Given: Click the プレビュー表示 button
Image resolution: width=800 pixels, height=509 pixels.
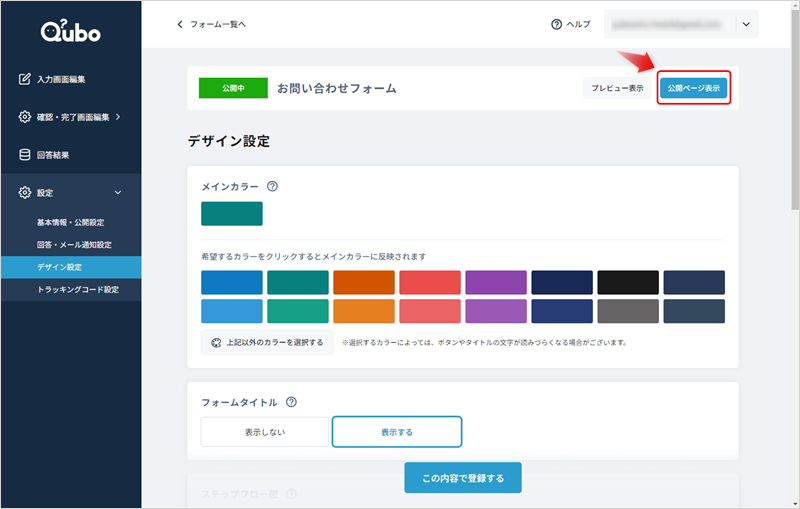Looking at the screenshot, I should [617, 88].
